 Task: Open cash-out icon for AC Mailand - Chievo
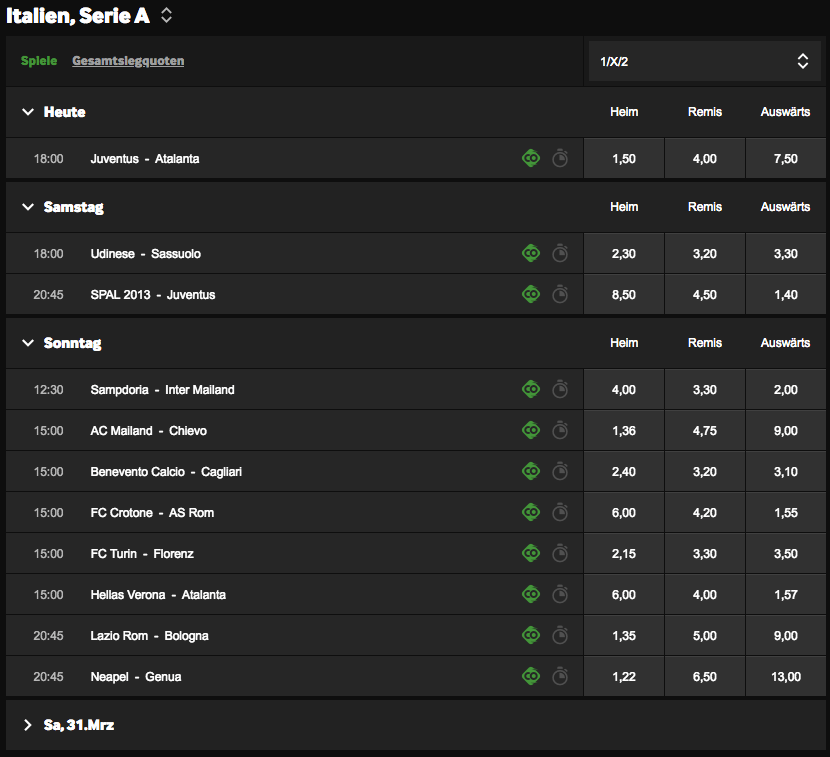click(531, 430)
